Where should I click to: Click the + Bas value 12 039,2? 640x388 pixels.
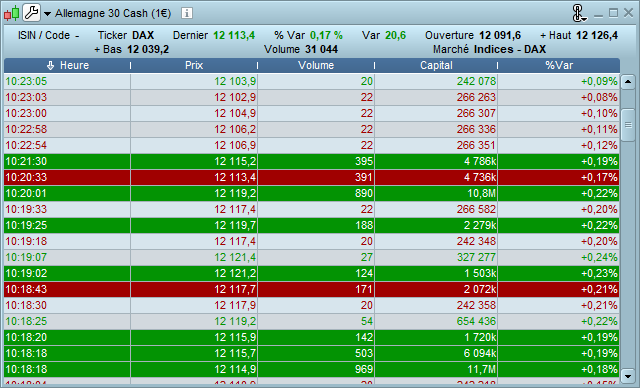click(148, 49)
